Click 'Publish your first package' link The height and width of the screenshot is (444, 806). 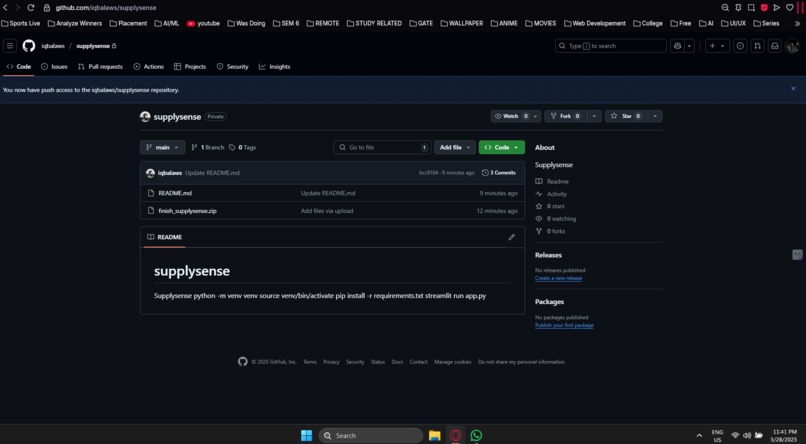pos(564,326)
